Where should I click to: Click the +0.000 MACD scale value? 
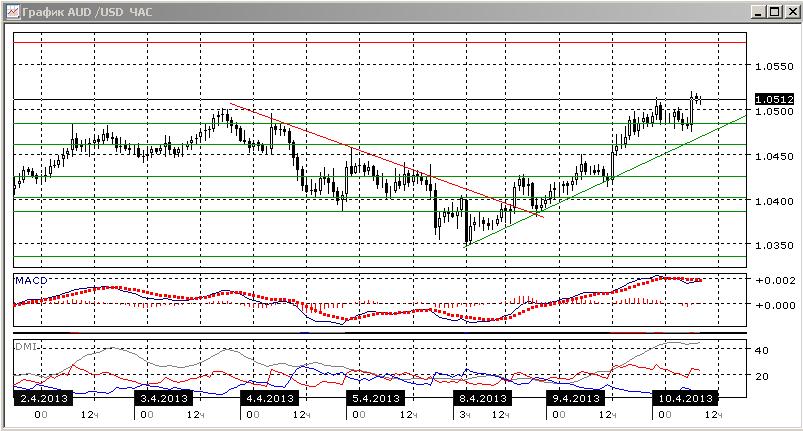click(x=776, y=305)
